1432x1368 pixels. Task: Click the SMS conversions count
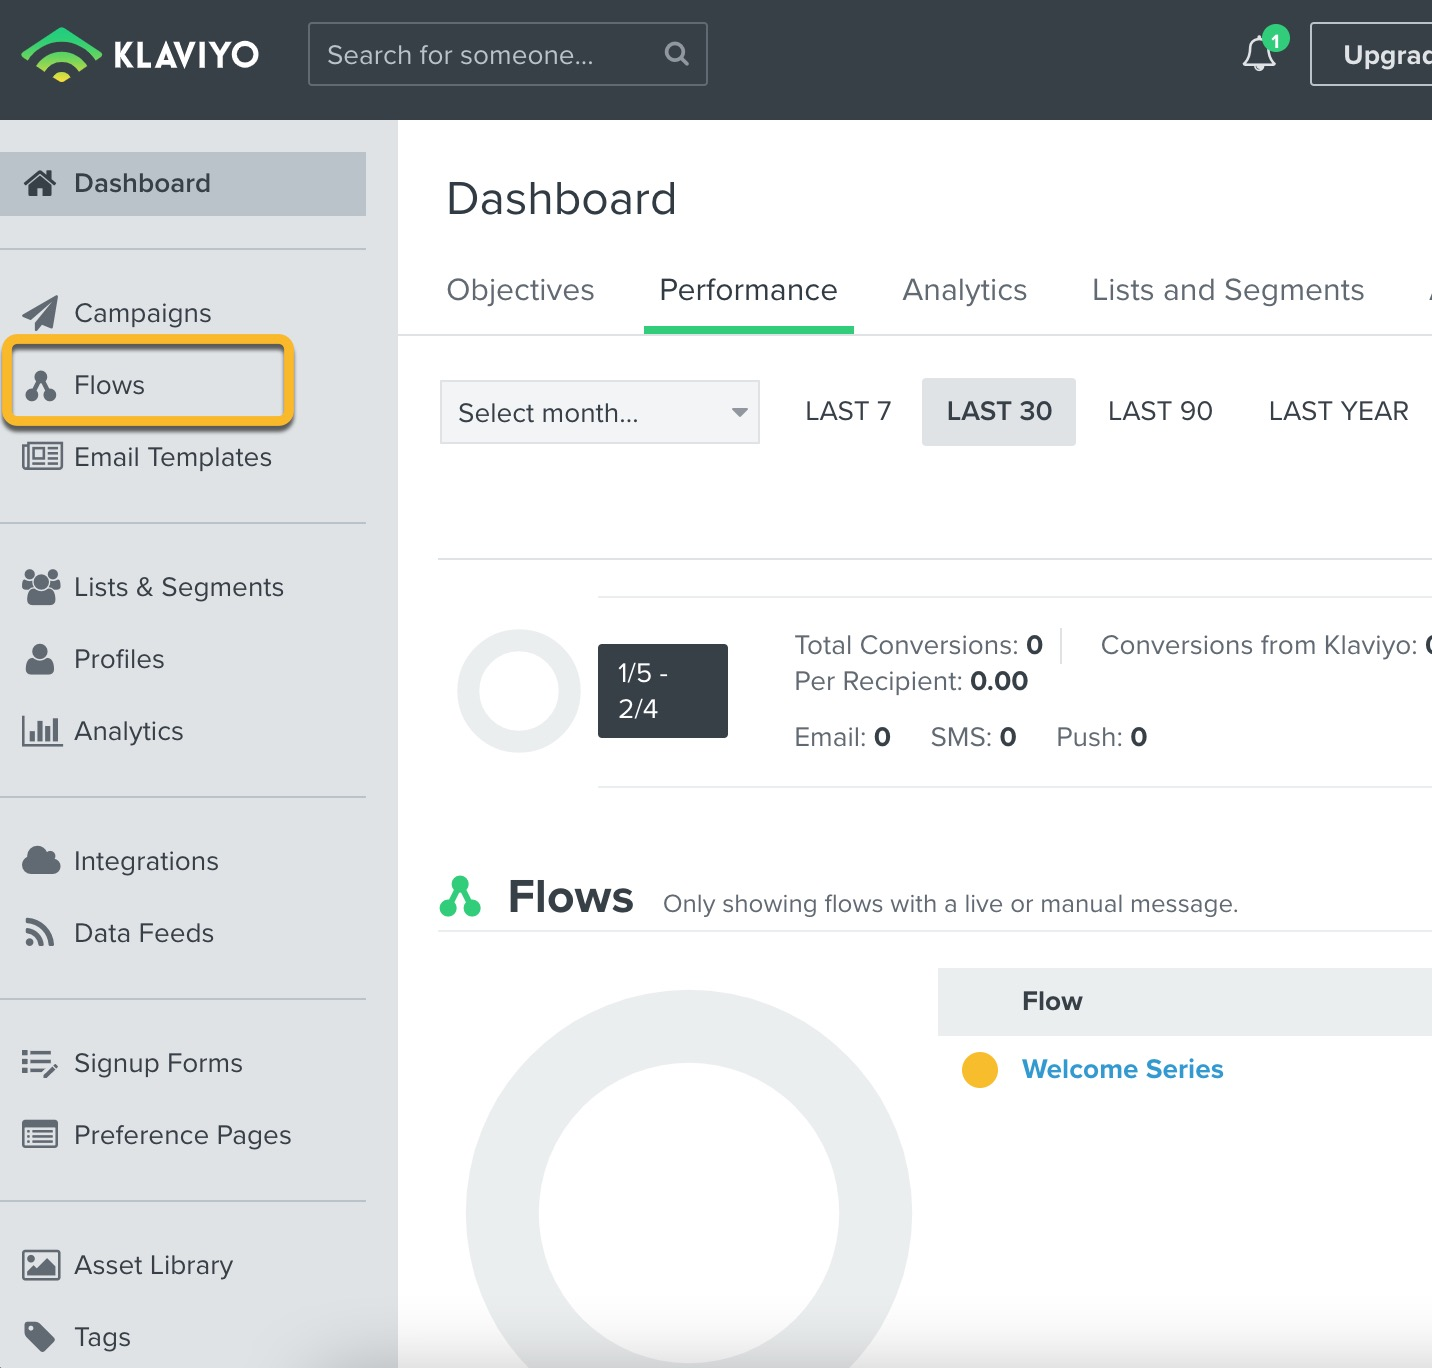[x=1008, y=737]
